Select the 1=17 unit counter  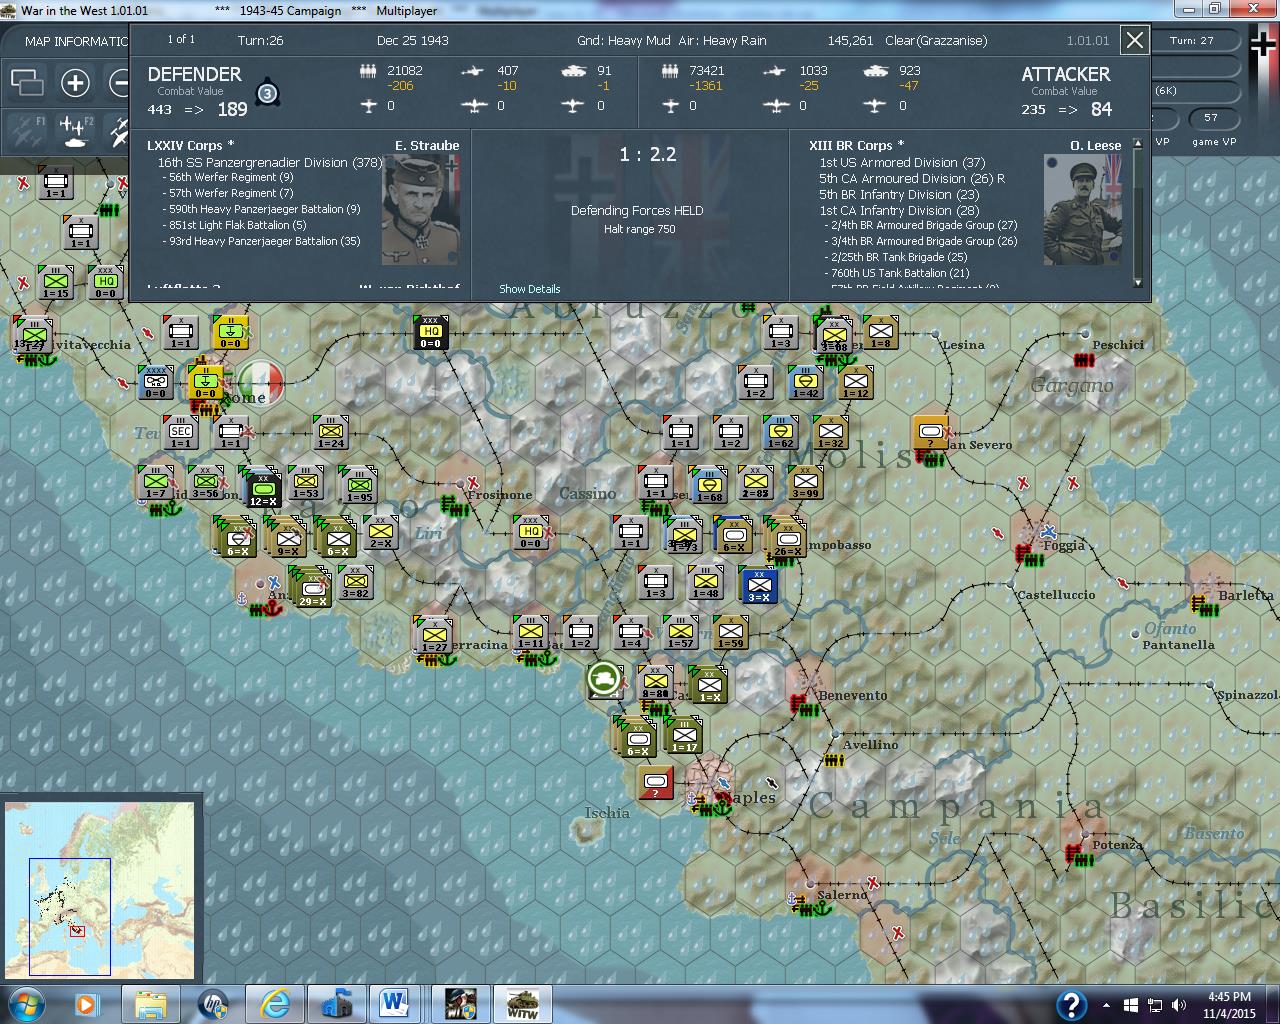685,735
